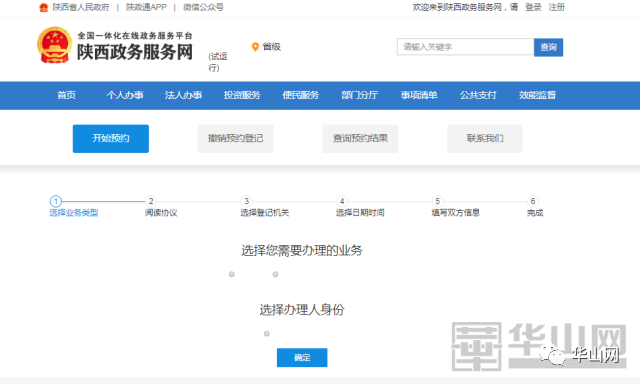Click the 选择办理人身份 heading
This screenshot has width=640, height=384.
click(x=302, y=310)
